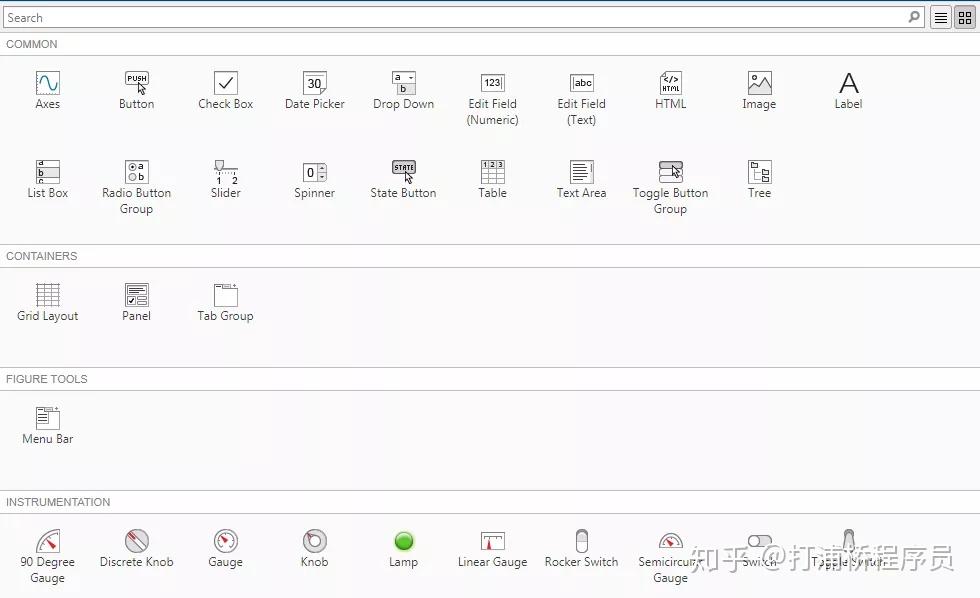Select the List Box component
Screen dimensions: 980x598
pyautogui.click(x=48, y=179)
